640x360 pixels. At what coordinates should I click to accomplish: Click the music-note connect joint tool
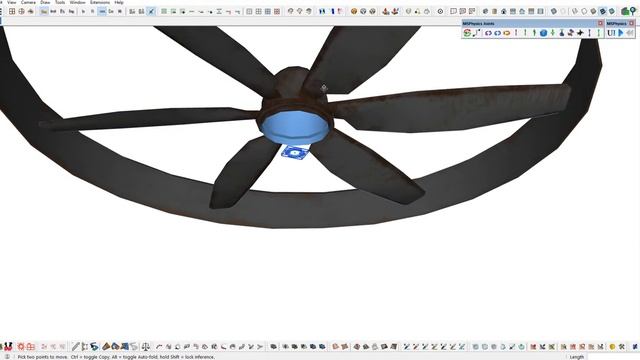click(x=477, y=33)
